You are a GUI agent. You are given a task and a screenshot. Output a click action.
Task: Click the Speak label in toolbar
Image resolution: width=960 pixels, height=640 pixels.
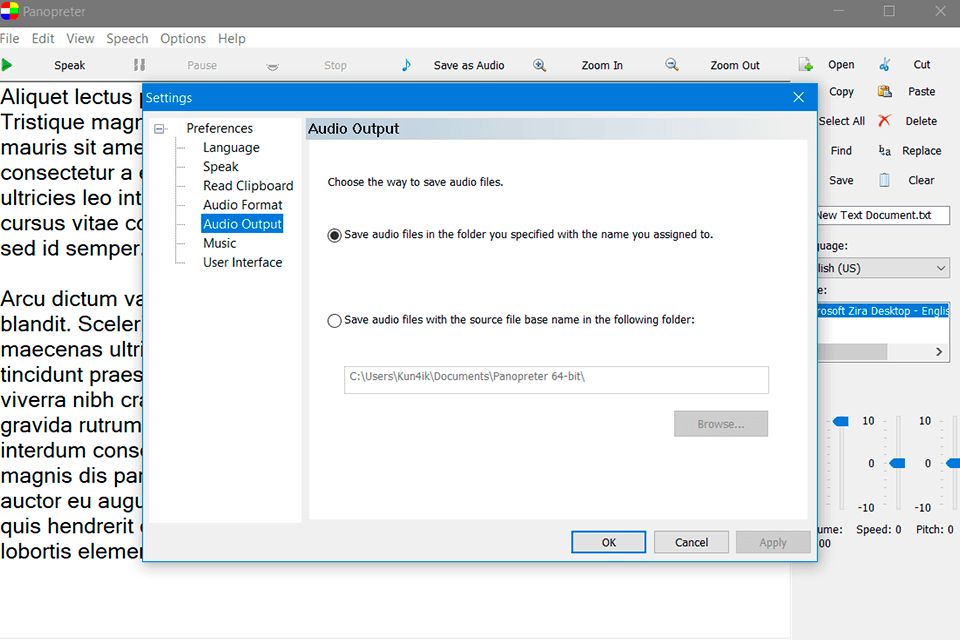[x=69, y=65]
